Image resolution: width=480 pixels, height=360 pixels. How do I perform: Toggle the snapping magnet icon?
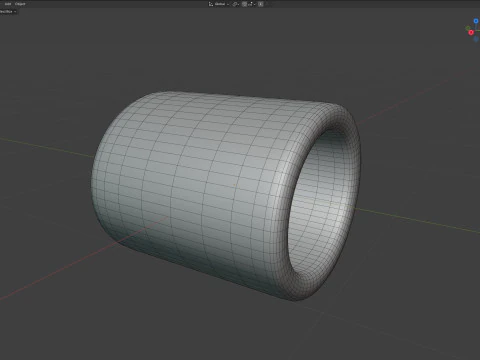click(x=244, y=4)
